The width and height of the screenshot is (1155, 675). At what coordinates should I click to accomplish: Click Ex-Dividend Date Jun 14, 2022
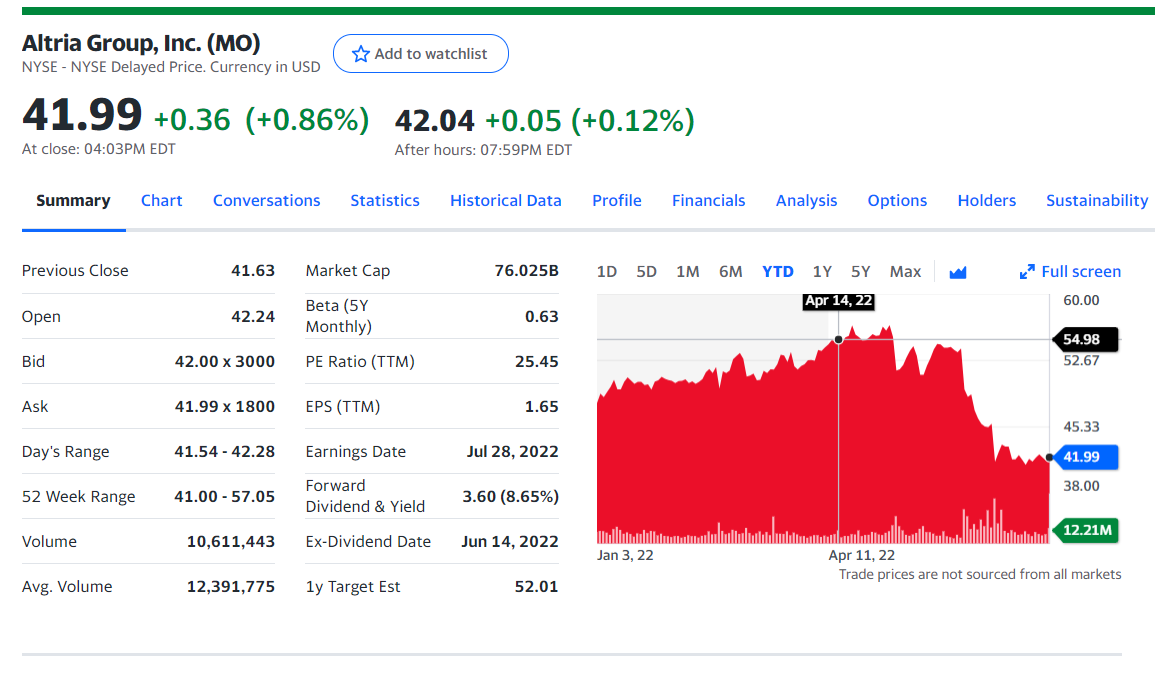click(510, 542)
